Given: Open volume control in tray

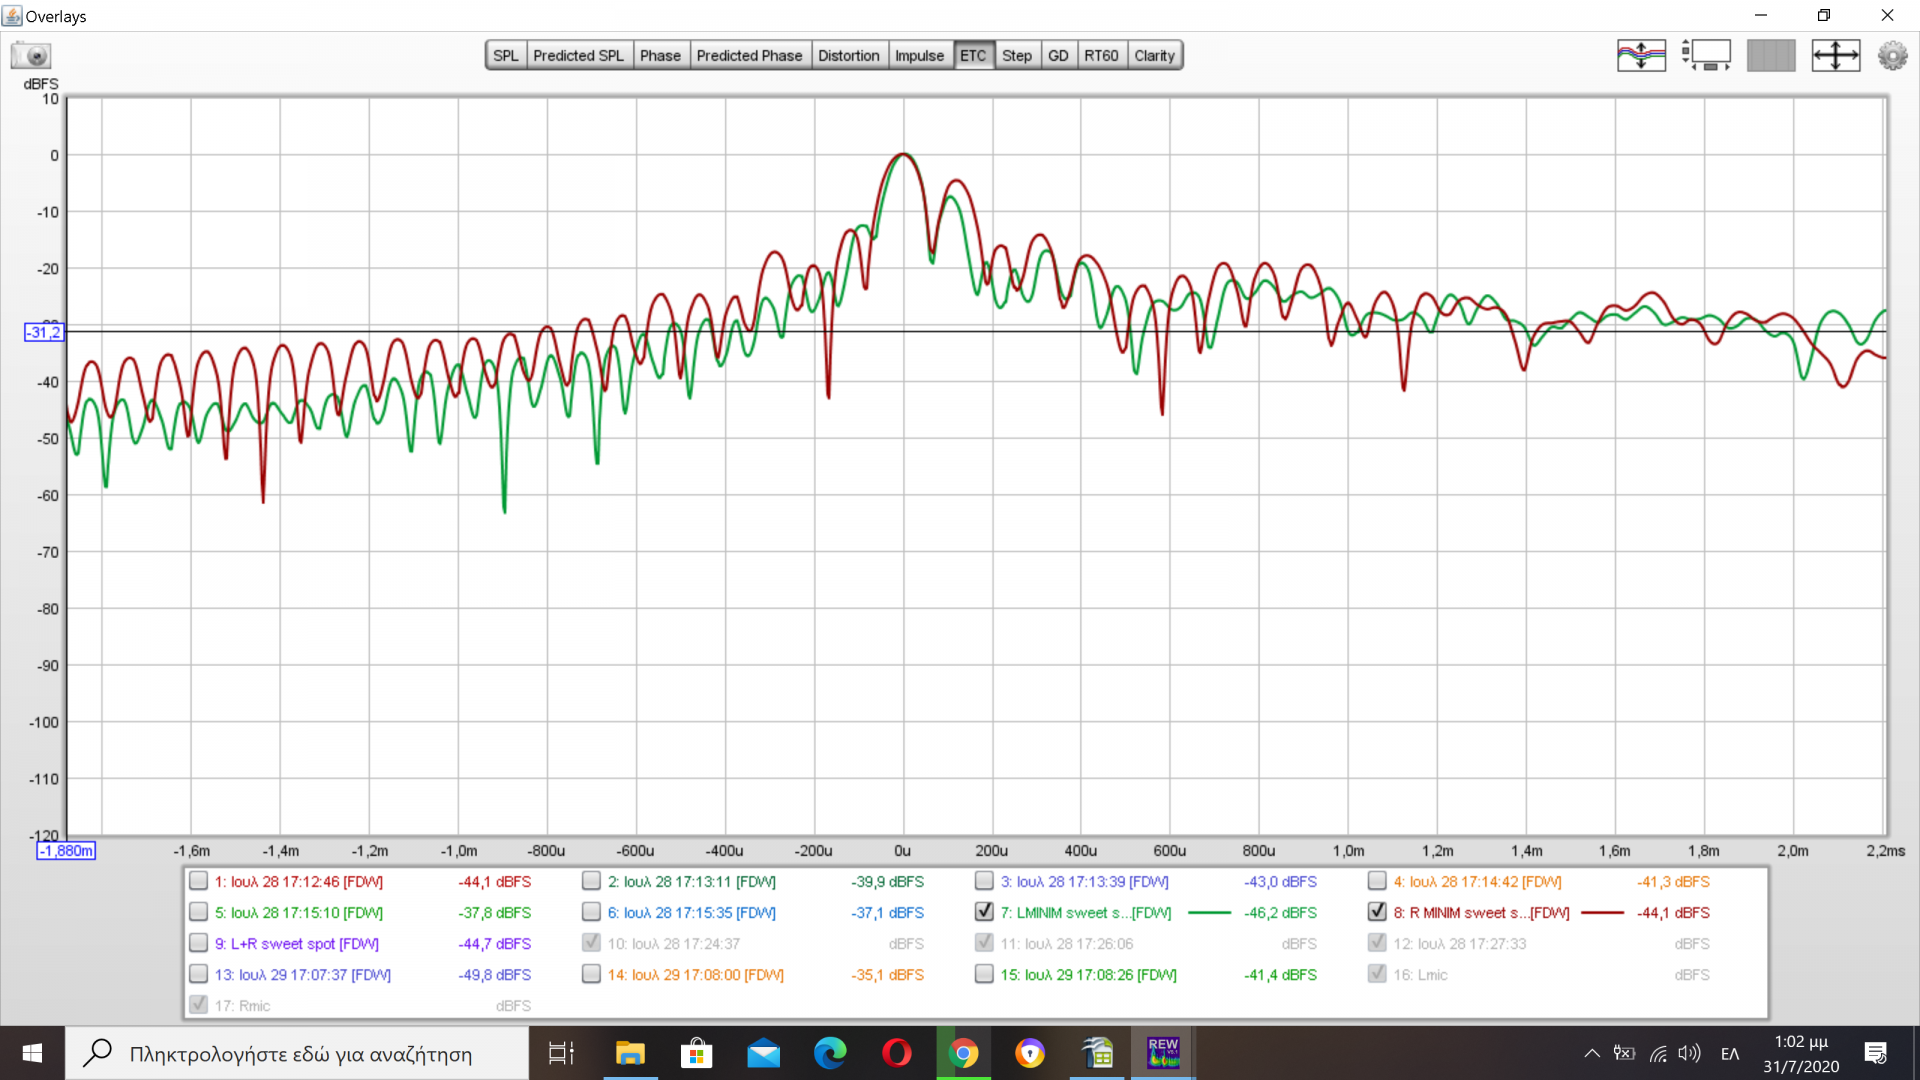Looking at the screenshot, I should point(1689,1053).
